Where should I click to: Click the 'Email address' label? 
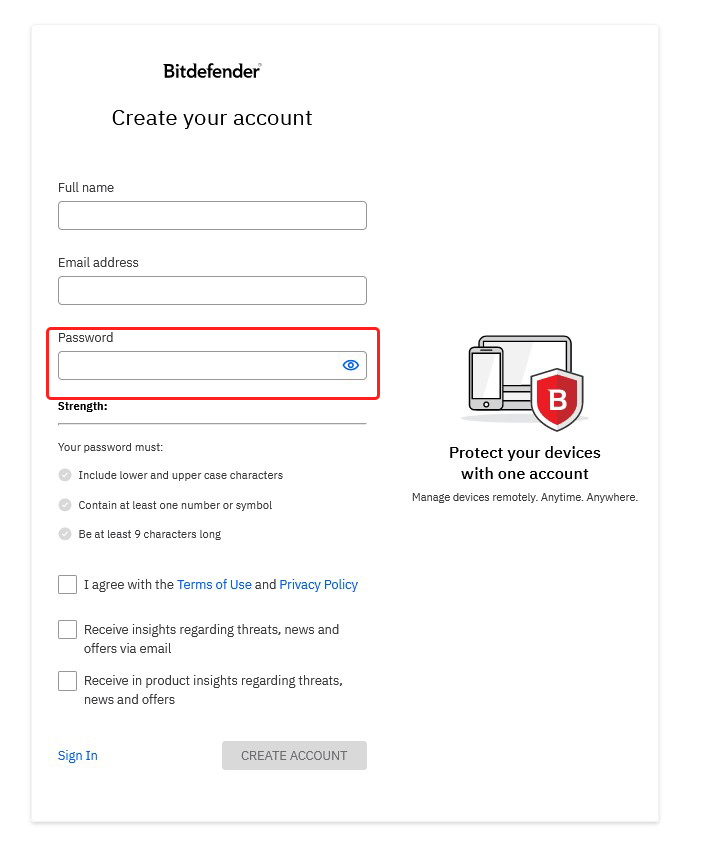(98, 262)
